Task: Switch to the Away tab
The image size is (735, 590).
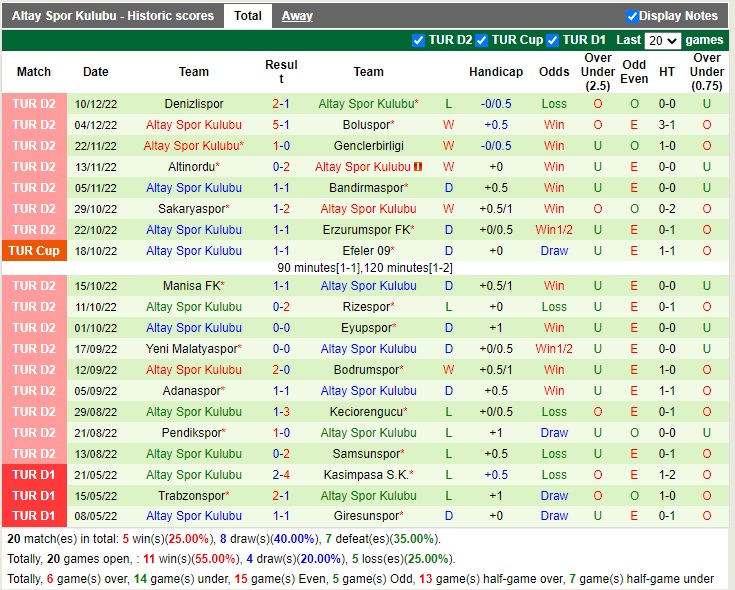Action: pyautogui.click(x=297, y=16)
